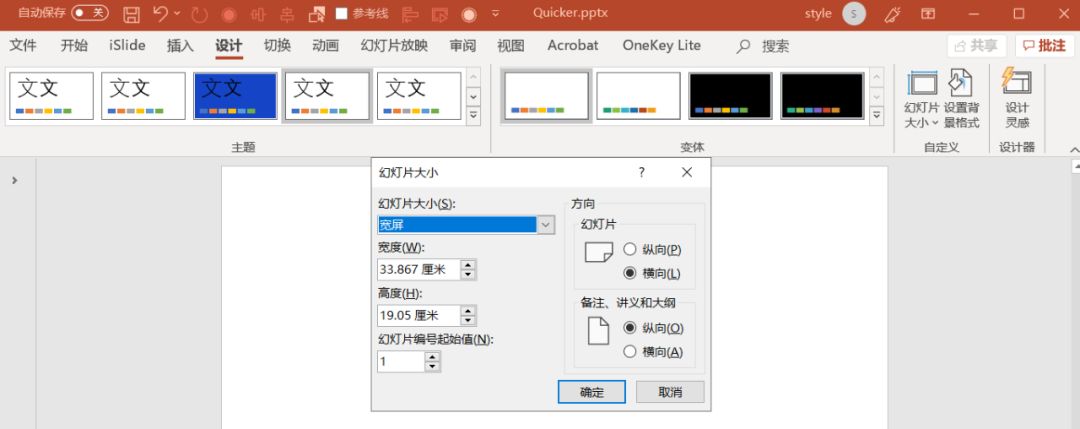Click the user account avatar S
The width and height of the screenshot is (1080, 429).
(x=854, y=14)
